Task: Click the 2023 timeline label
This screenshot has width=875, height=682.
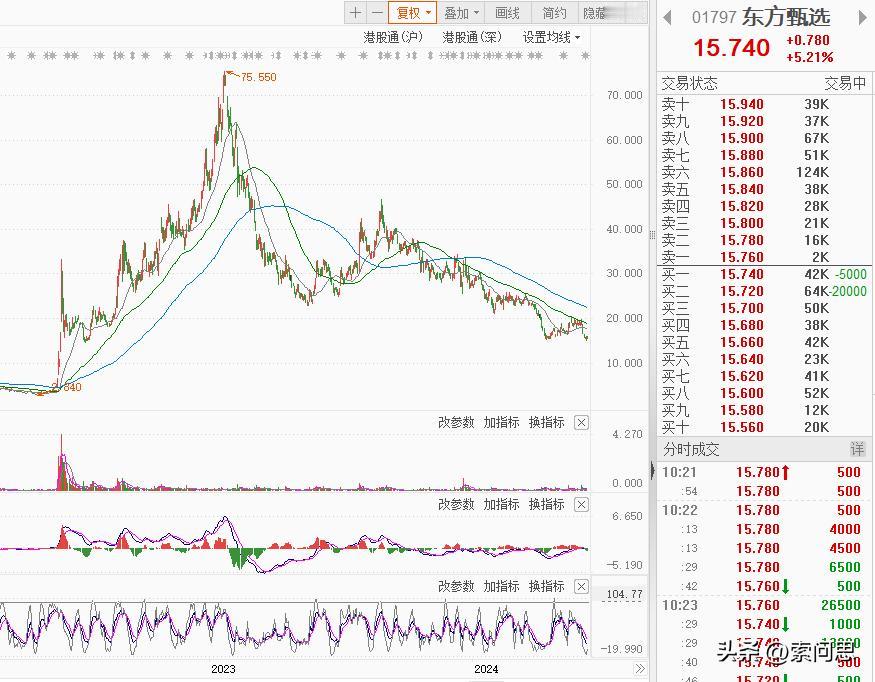Action: [223, 669]
